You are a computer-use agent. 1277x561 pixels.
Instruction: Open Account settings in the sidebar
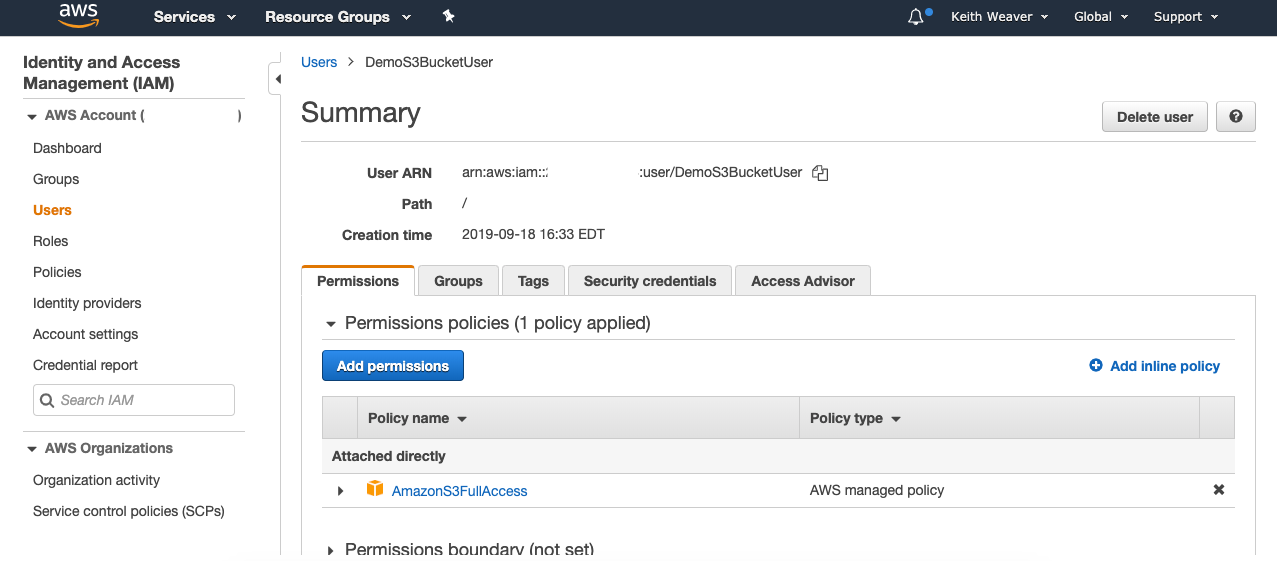pos(85,334)
